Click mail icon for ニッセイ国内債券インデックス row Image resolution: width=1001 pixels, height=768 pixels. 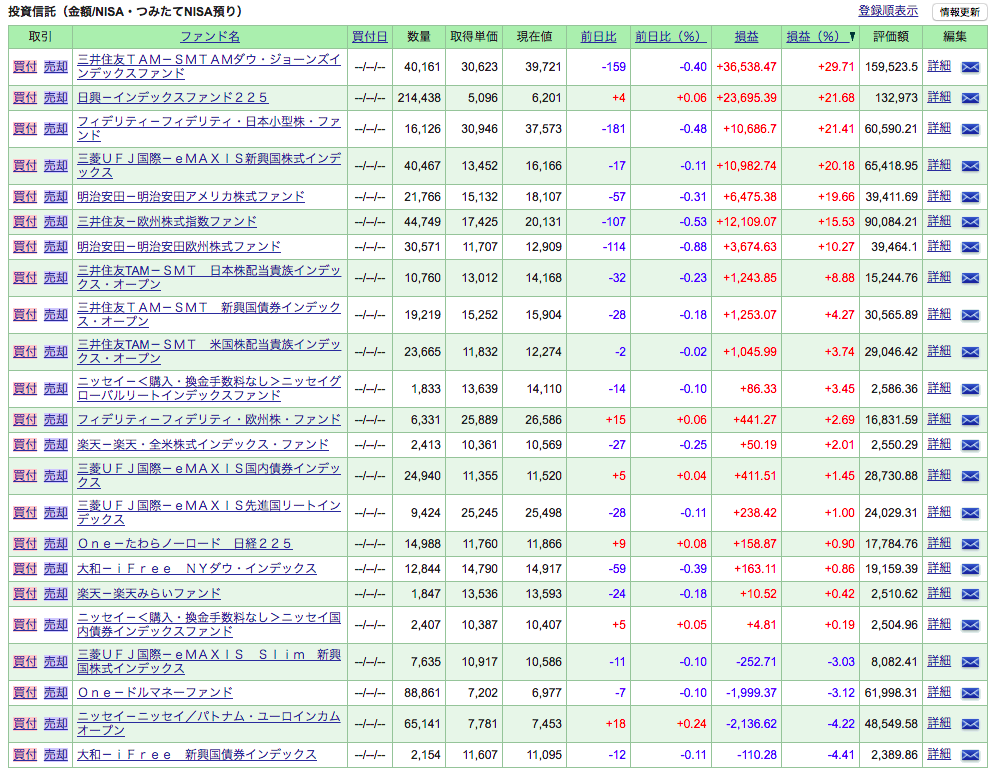click(970, 625)
